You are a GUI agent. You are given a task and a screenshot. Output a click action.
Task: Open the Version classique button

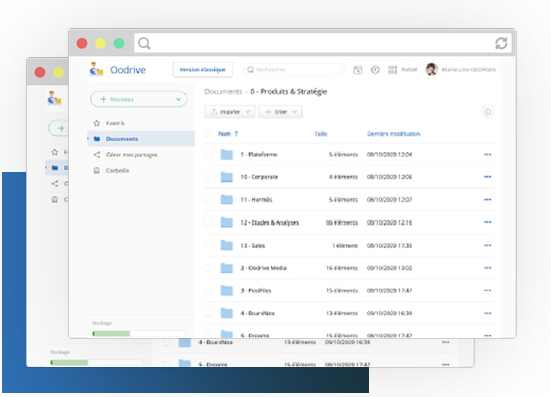tap(202, 70)
